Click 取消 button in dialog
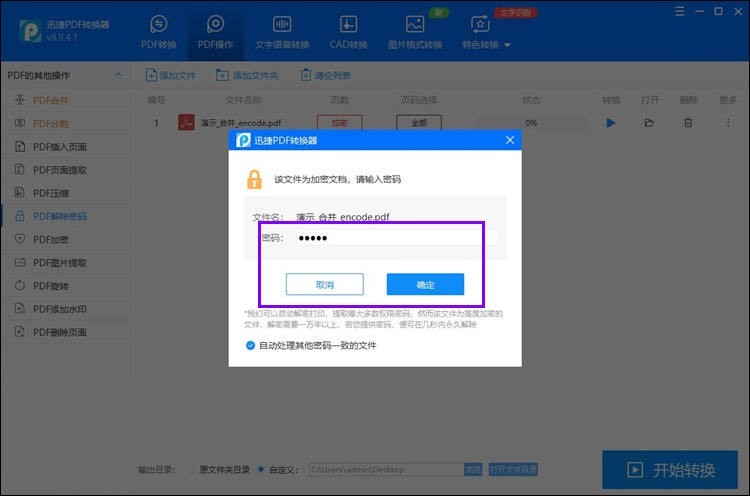This screenshot has width=750, height=496. 325,285
